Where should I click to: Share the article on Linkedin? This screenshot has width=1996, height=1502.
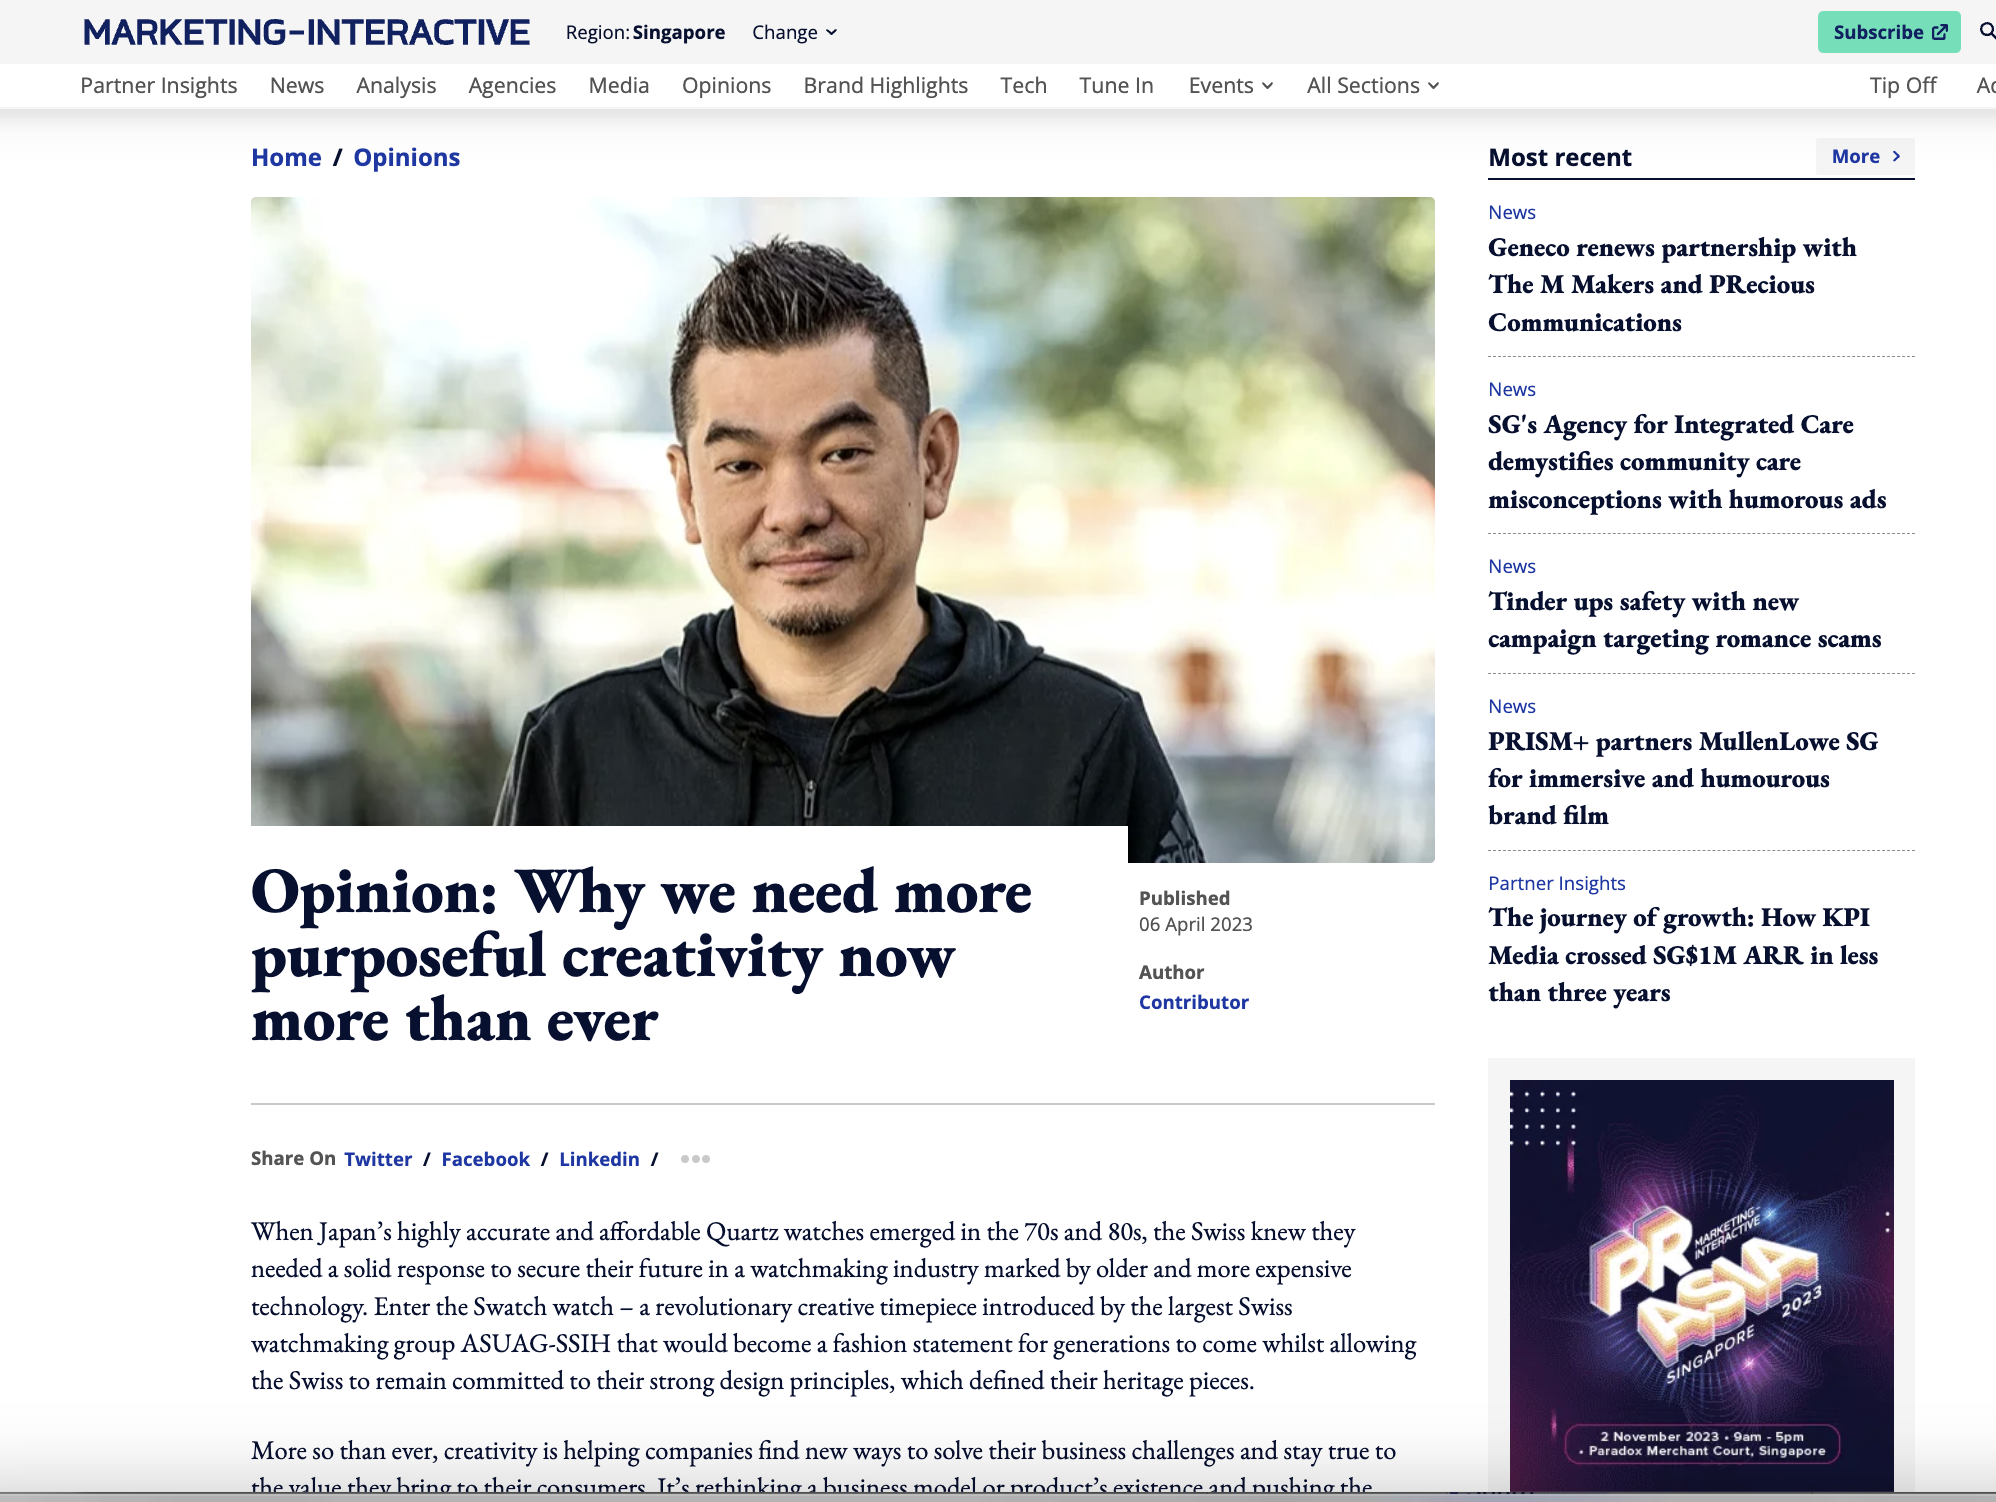(599, 1159)
